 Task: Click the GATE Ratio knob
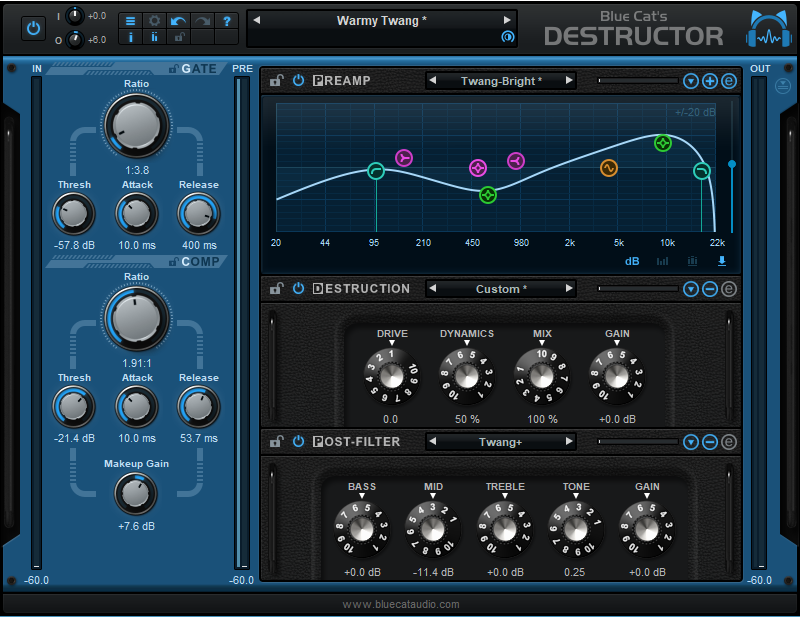pos(136,126)
